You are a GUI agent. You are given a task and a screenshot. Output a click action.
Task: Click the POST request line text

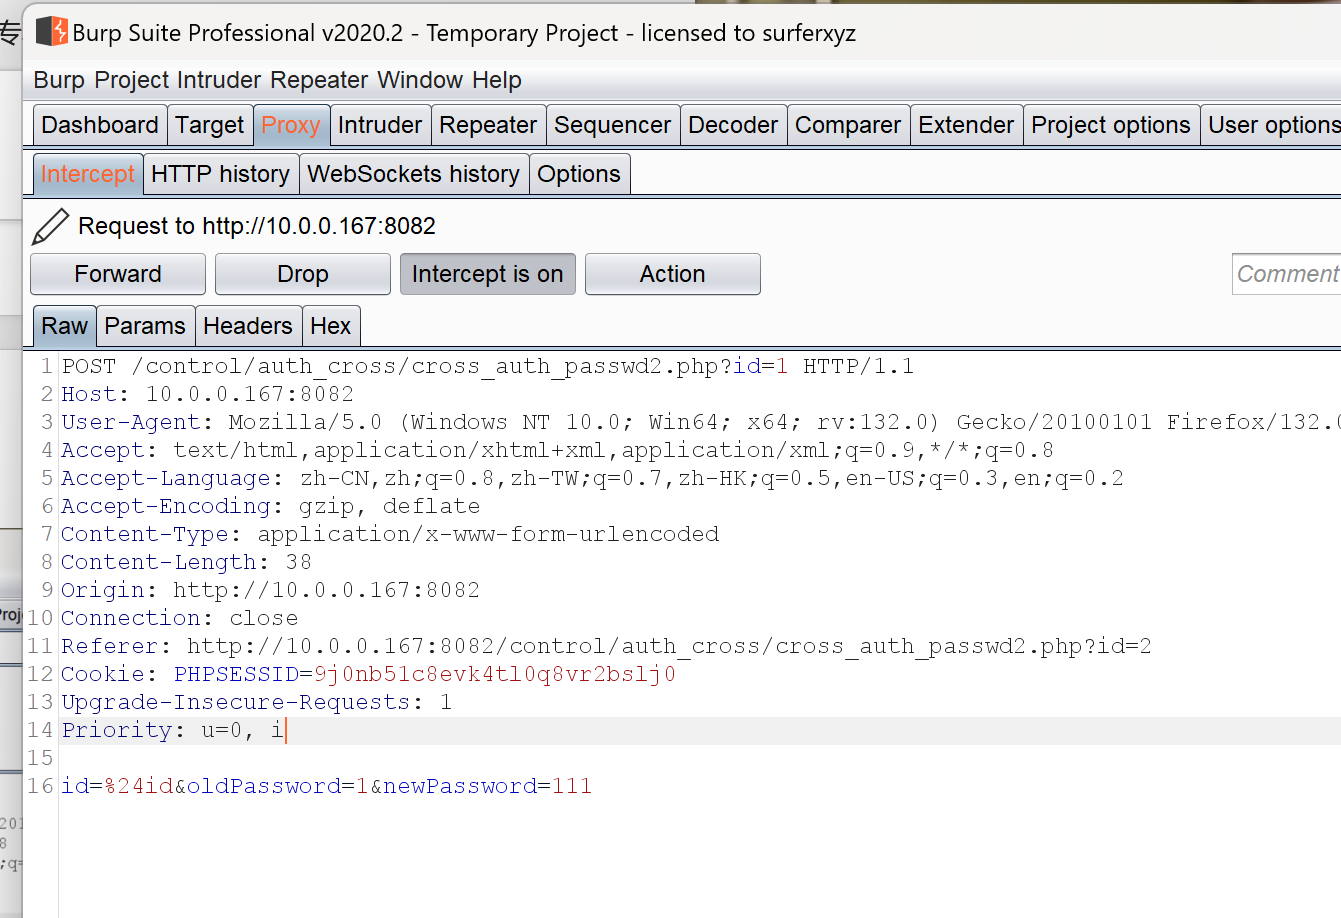coord(488,366)
